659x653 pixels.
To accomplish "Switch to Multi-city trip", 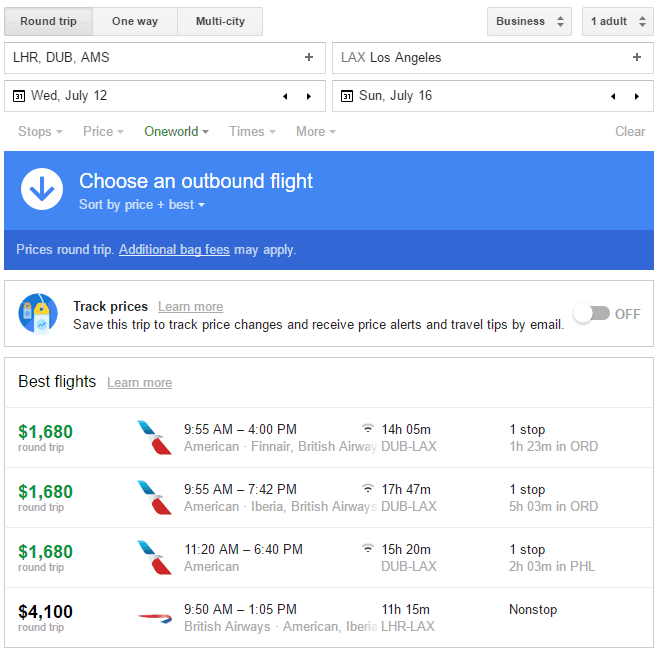I will 220,21.
